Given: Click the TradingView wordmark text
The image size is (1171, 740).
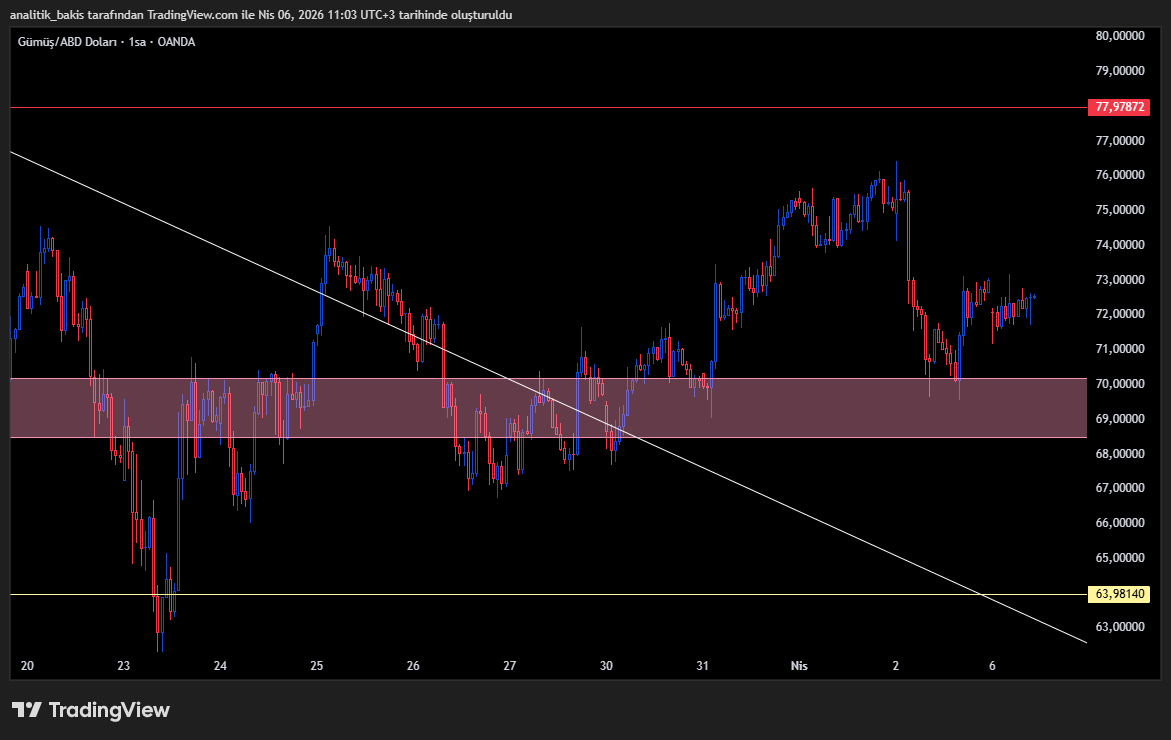Looking at the screenshot, I should [110, 710].
